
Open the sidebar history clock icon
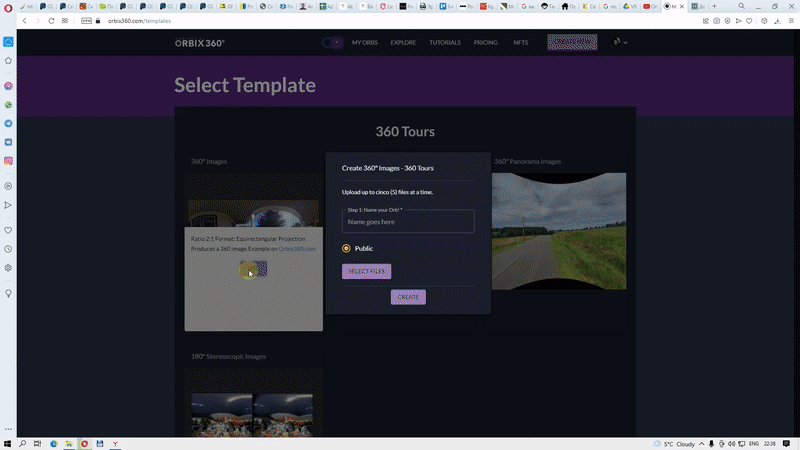tap(8, 249)
